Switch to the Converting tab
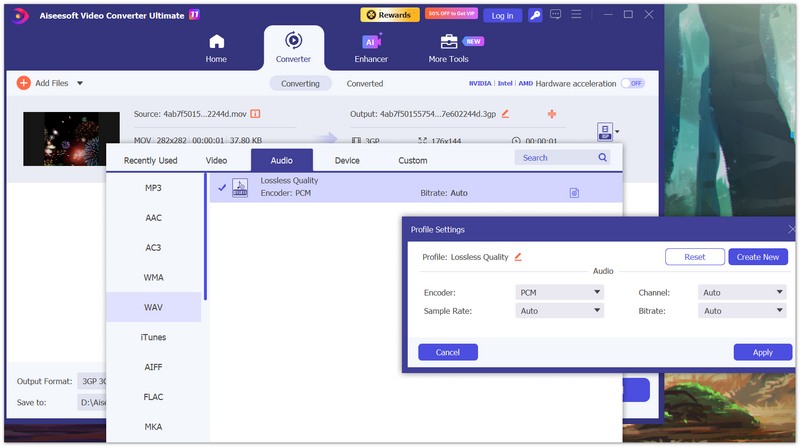The height and width of the screenshot is (447, 800). click(301, 84)
